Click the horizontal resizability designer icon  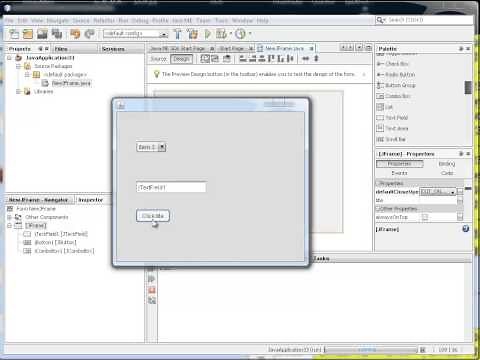tap(305, 59)
